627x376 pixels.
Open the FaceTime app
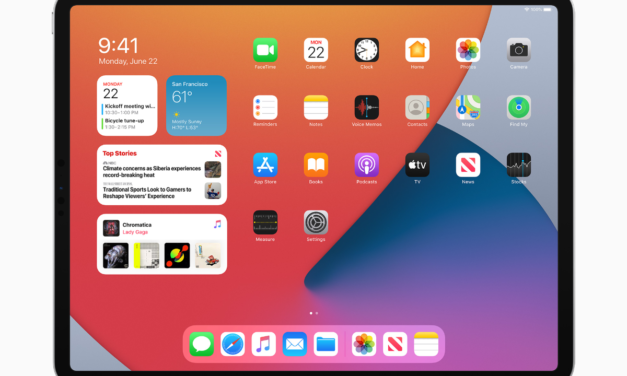[x=265, y=50]
